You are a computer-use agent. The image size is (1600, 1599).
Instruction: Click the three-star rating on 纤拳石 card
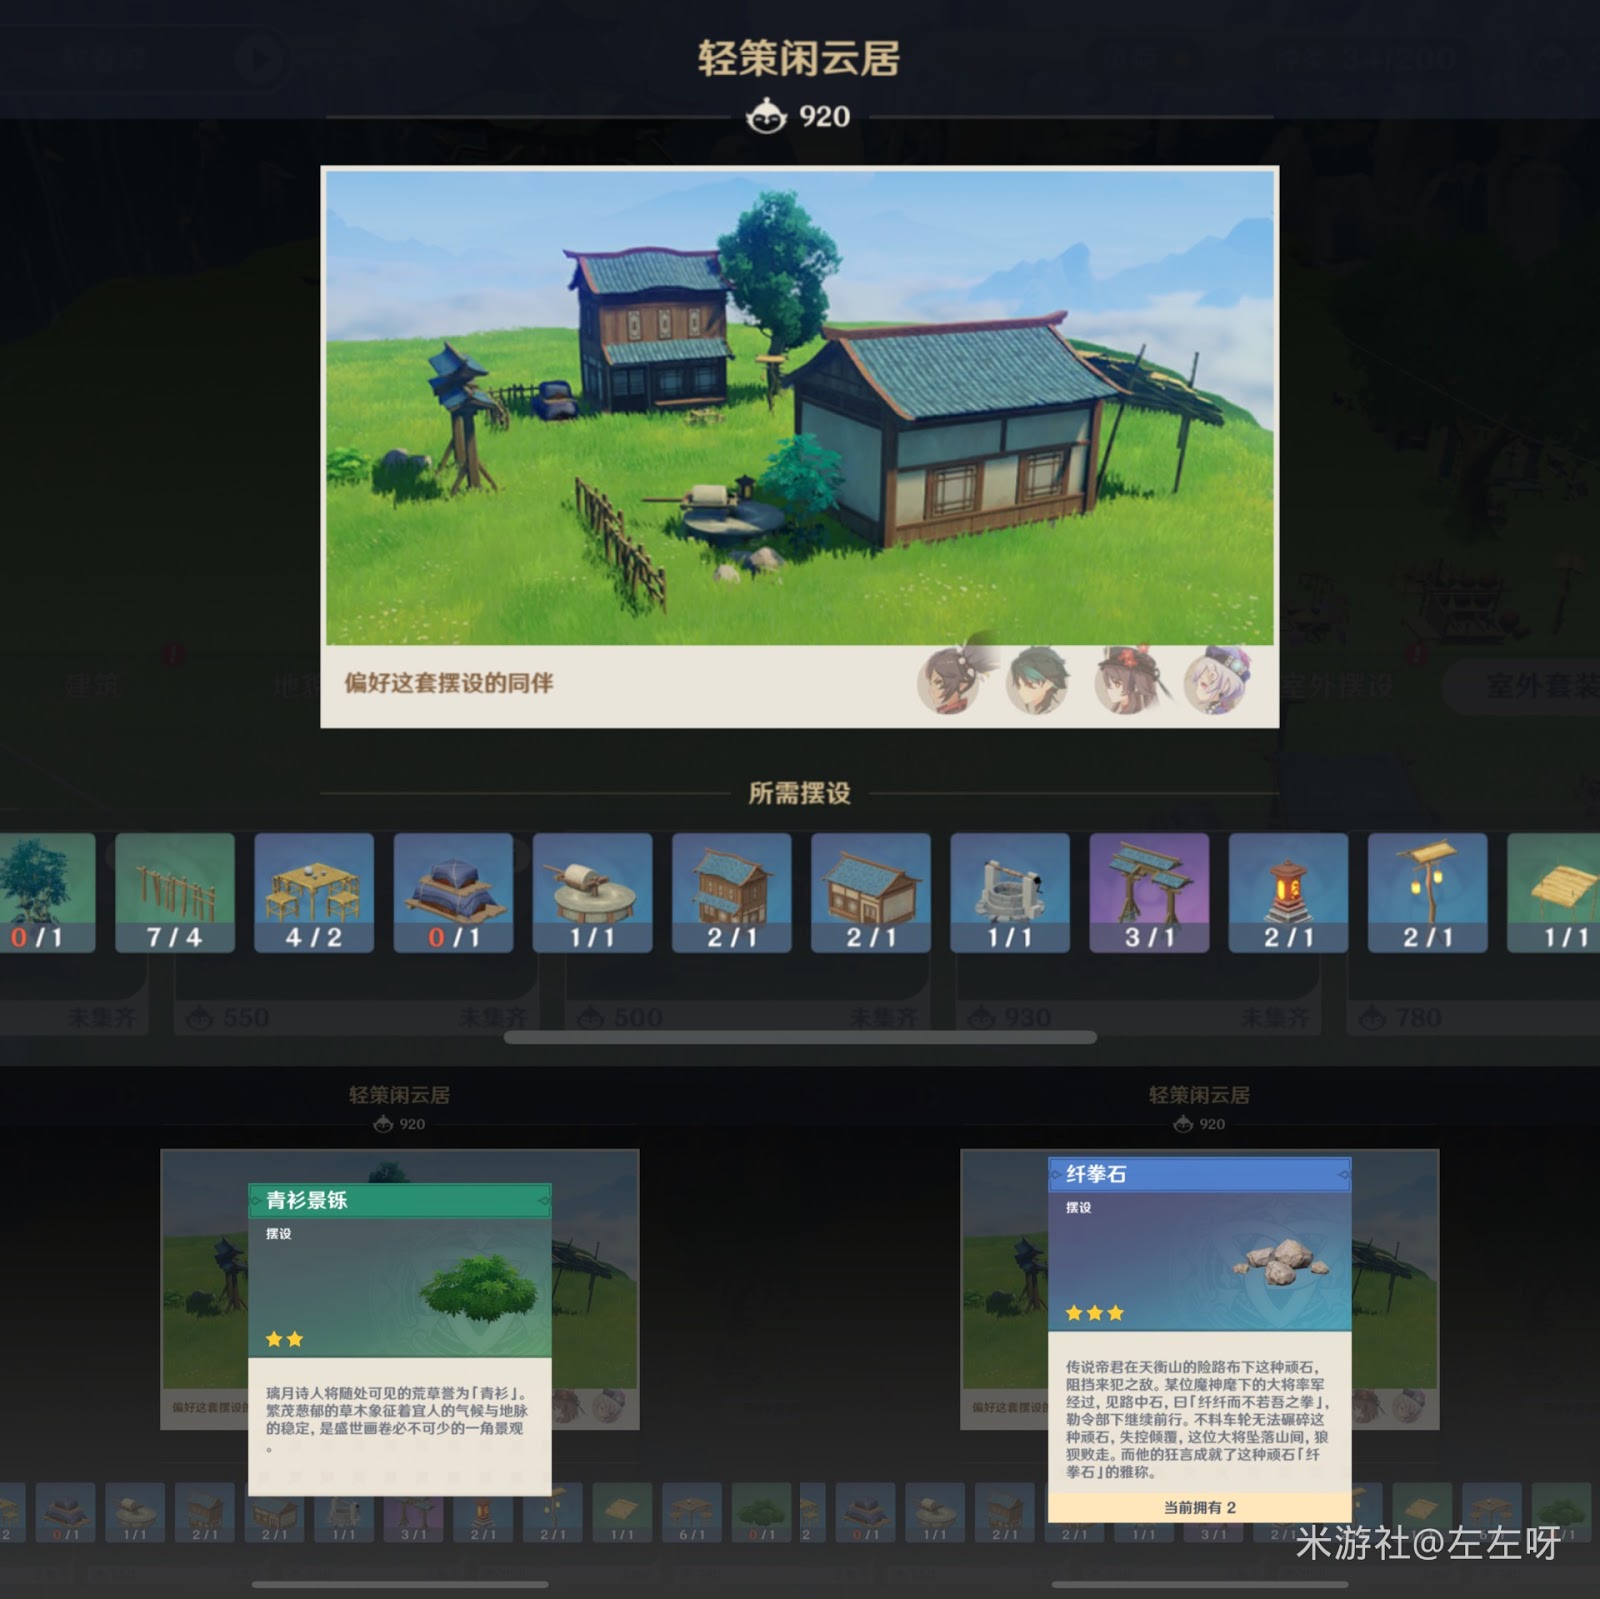pos(1094,1313)
